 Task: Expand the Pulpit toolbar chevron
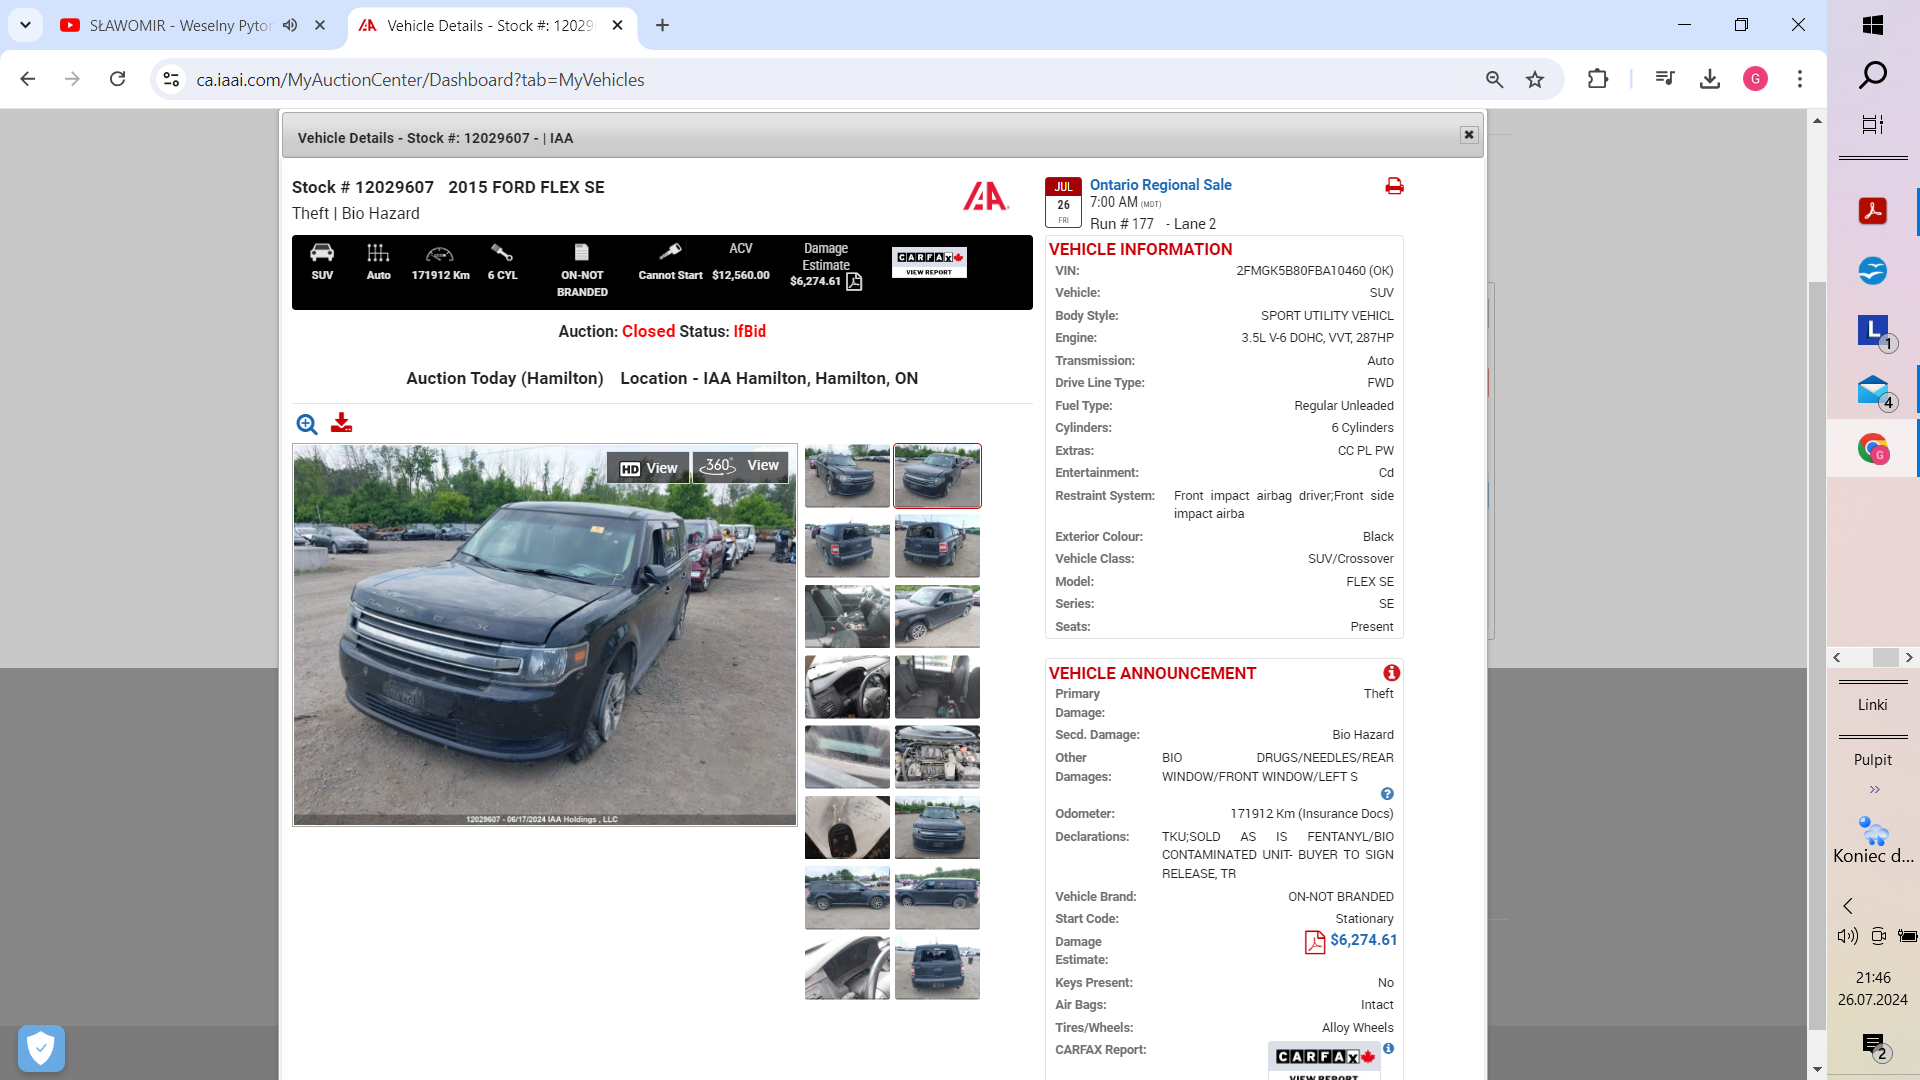tap(1875, 789)
